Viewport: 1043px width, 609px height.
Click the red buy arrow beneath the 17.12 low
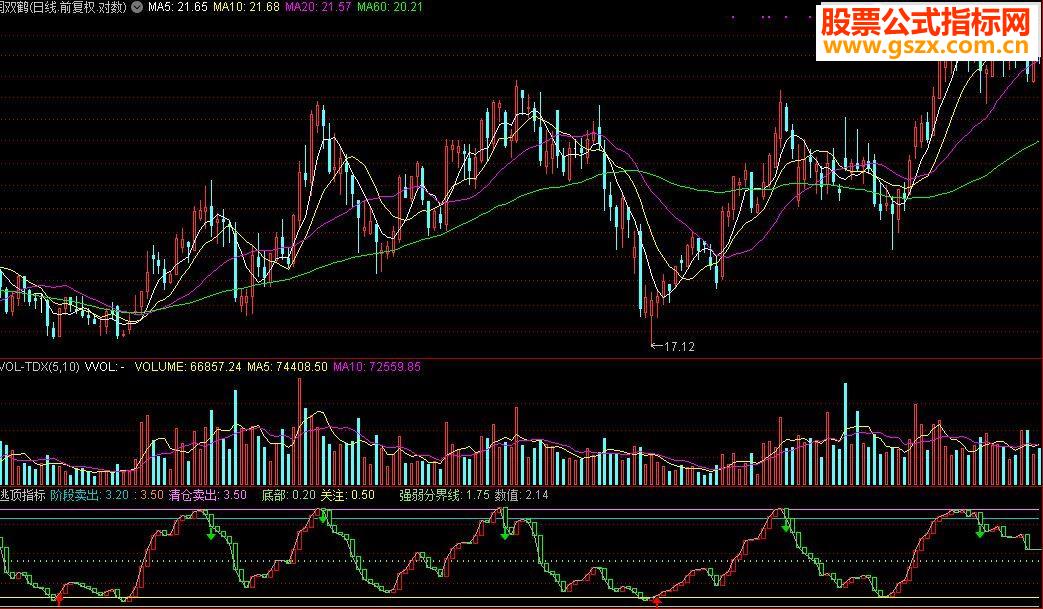(x=657, y=601)
